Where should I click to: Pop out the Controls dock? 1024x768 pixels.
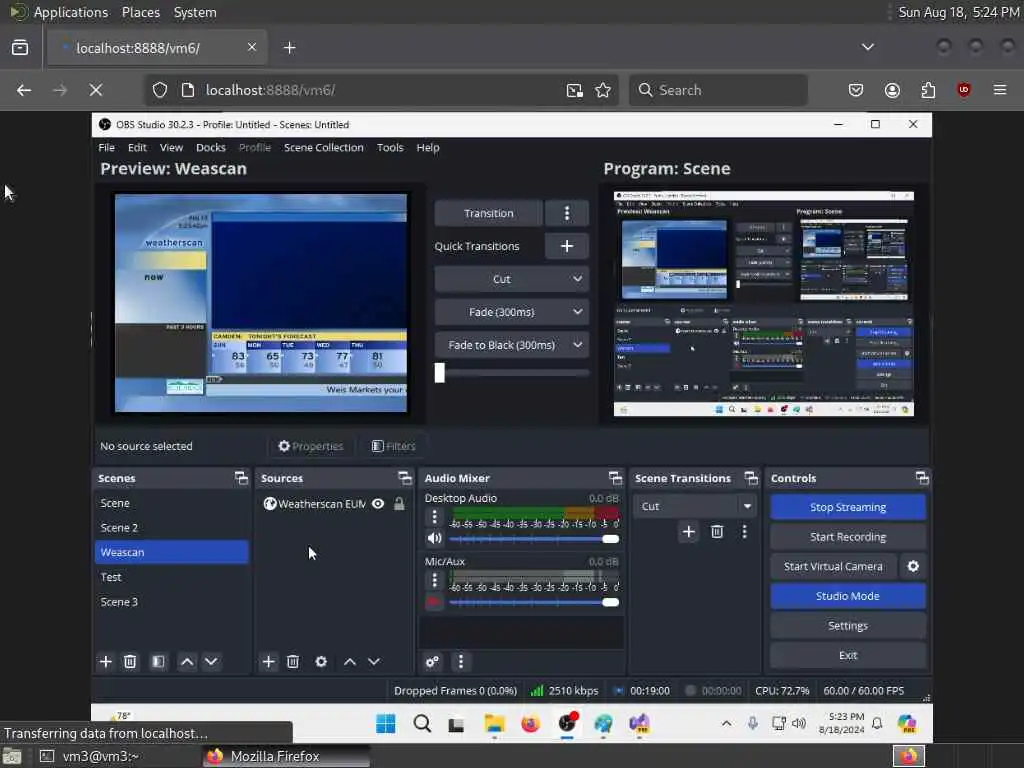[x=921, y=478]
